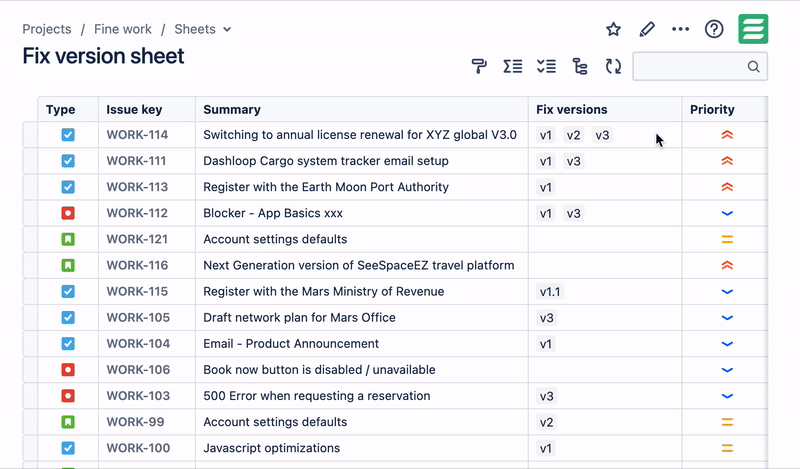Select the 'Blocker - App Basics xxx' summary
The width and height of the screenshot is (800, 469).
pos(273,213)
